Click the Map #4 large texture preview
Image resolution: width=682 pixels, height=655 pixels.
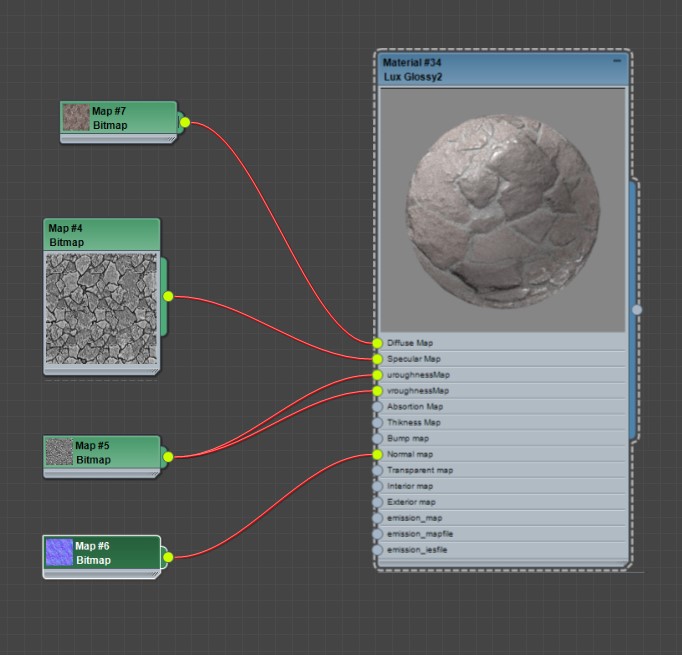coord(101,308)
